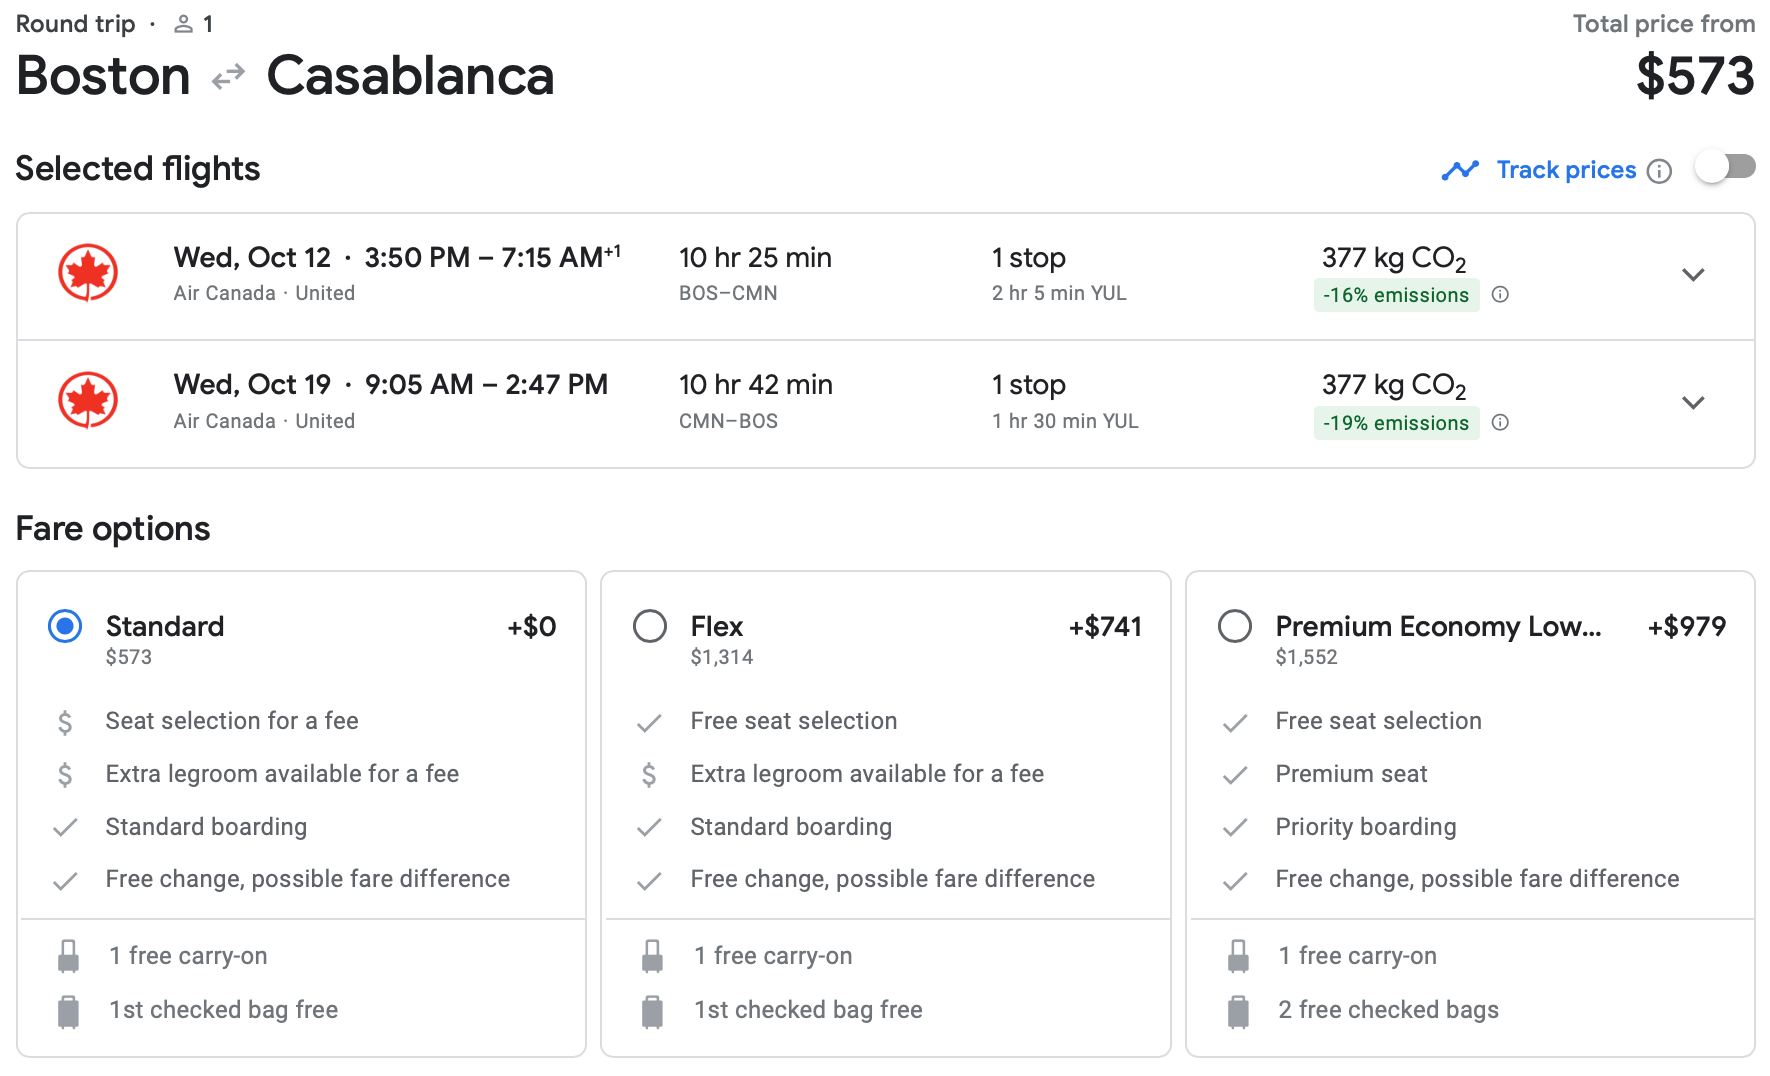
Task: Click the Track prices chart line icon
Action: (x=1460, y=170)
